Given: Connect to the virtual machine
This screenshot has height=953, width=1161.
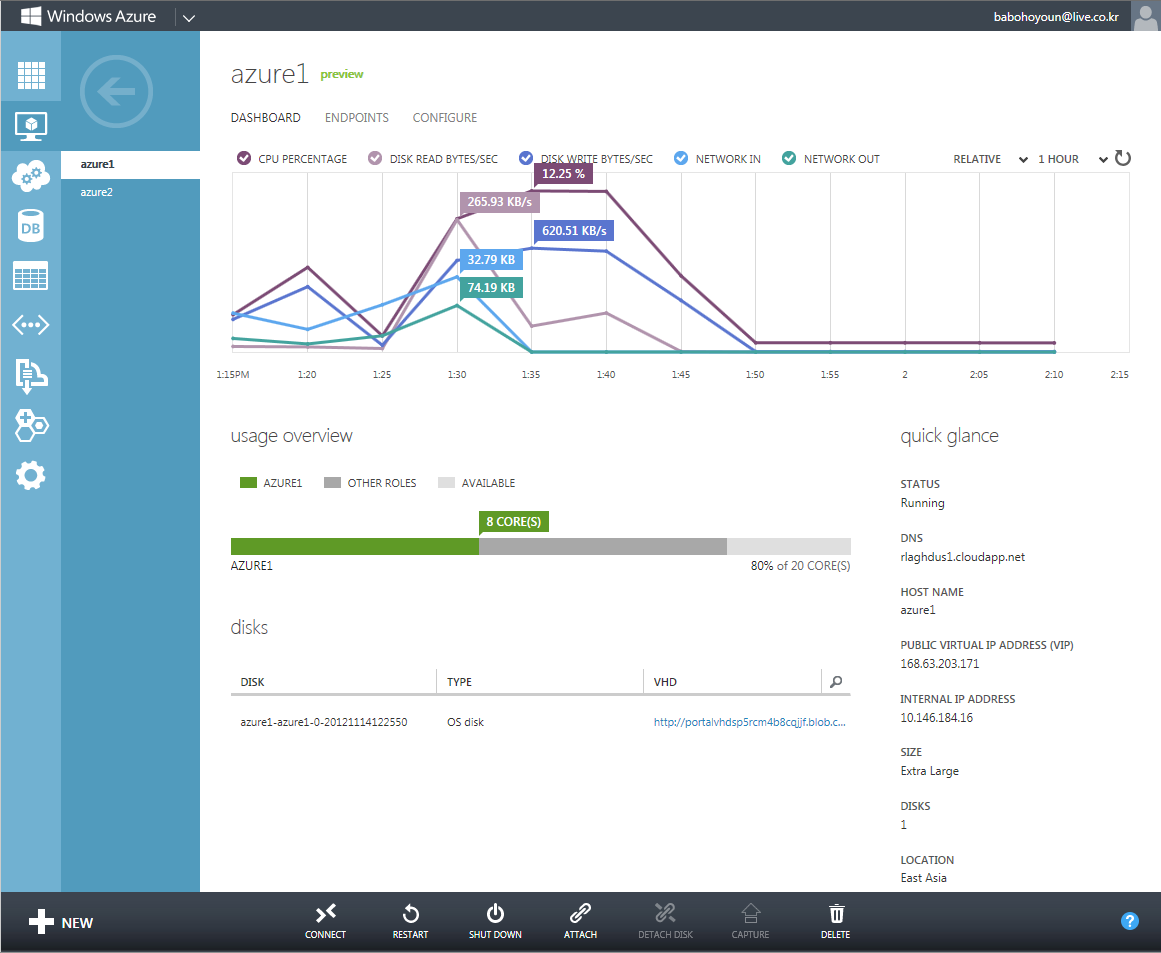Looking at the screenshot, I should (325, 921).
